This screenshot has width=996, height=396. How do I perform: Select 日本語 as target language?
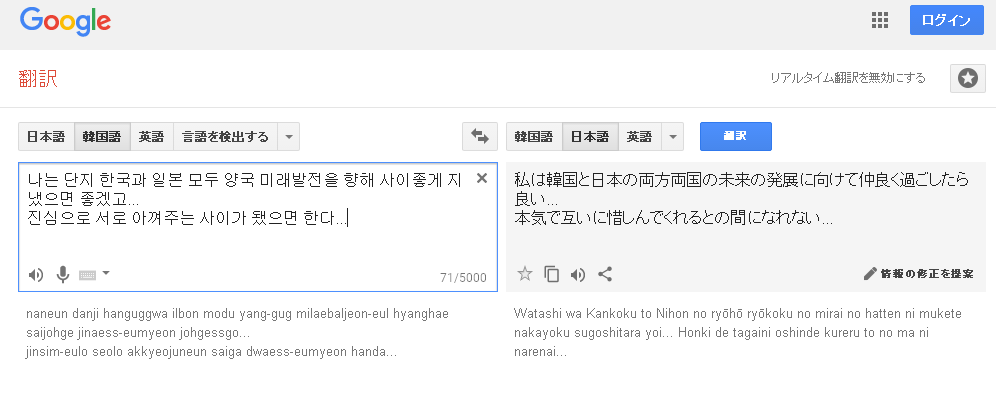[x=590, y=137]
